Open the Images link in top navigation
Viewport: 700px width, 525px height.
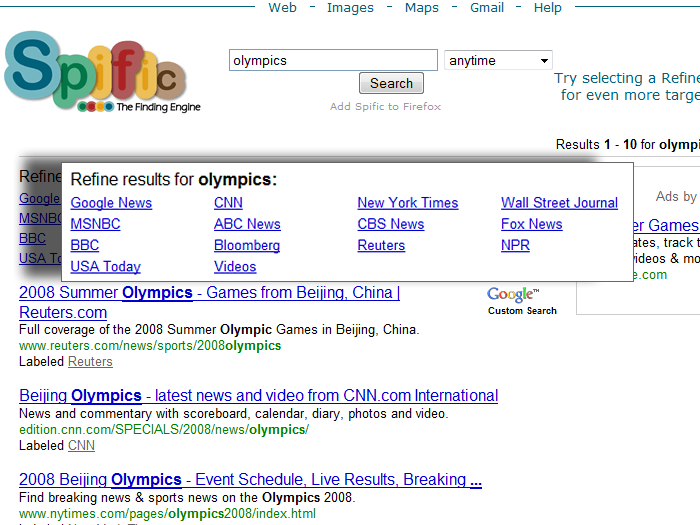coord(350,8)
